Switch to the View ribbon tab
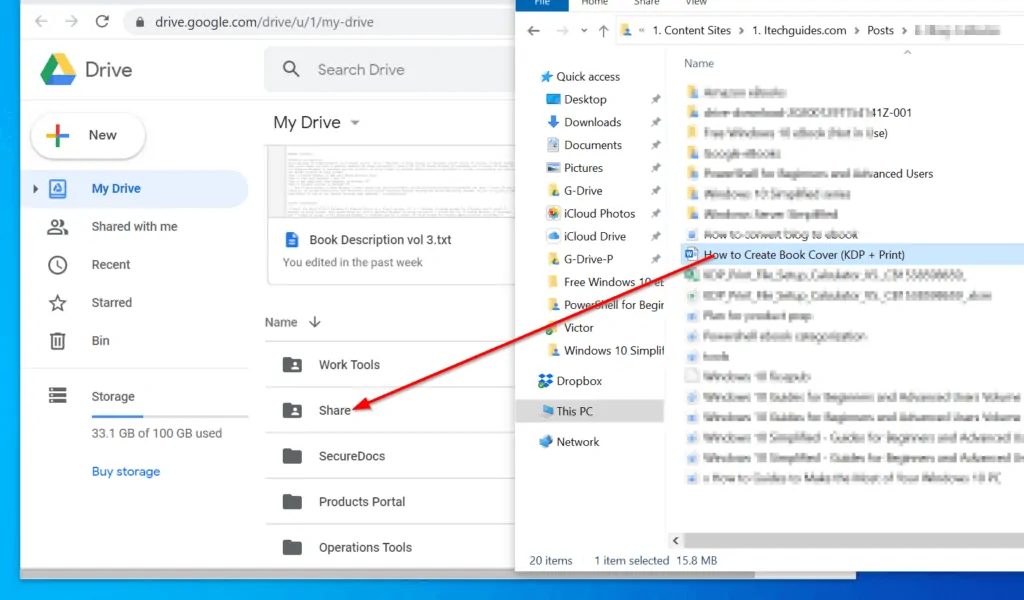The width and height of the screenshot is (1024, 600). [x=696, y=3]
